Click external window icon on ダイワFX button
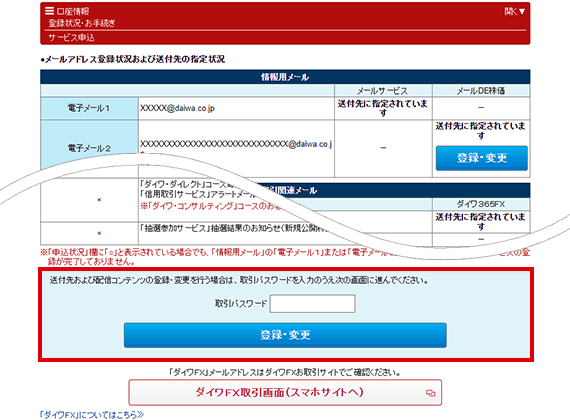The width and height of the screenshot is (570, 420). coord(431,393)
